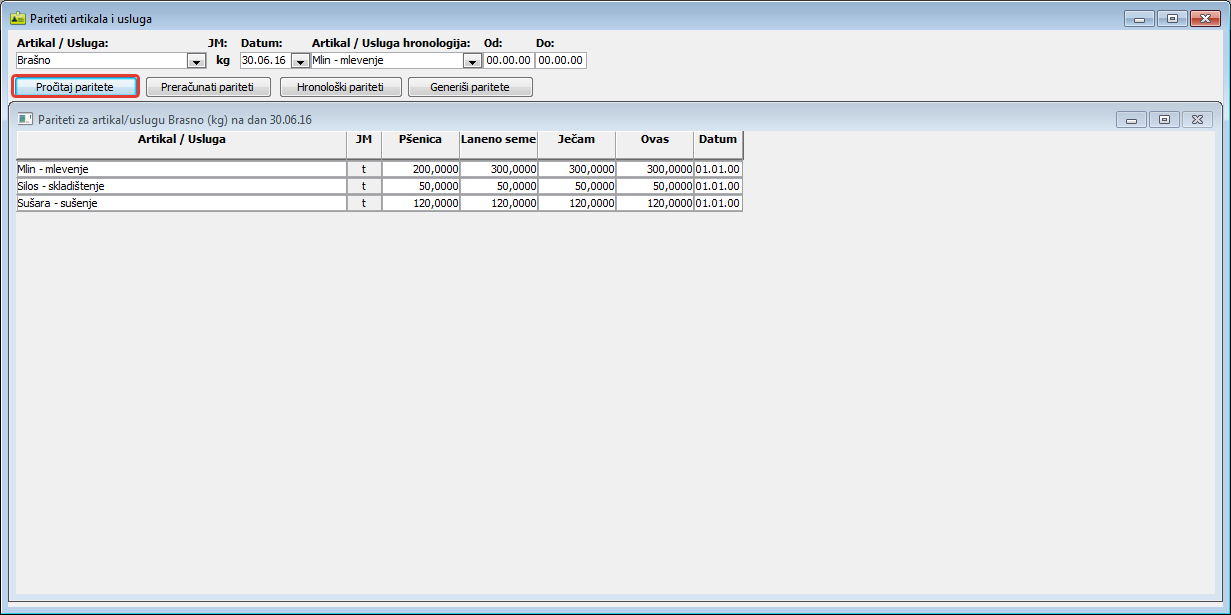
Task: Click the Pariteti artikala window title icon
Action: (x=17, y=19)
